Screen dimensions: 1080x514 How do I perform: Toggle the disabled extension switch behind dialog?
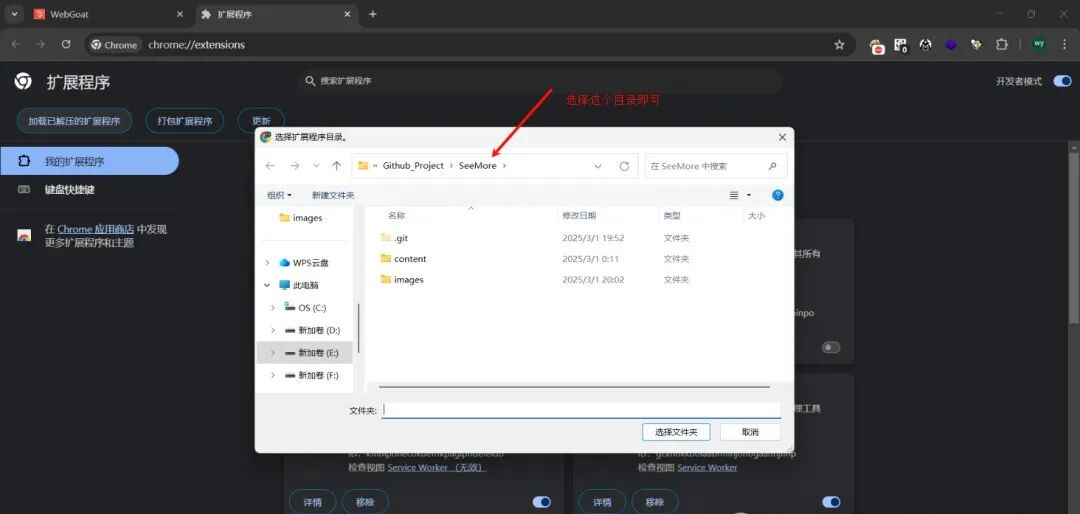(x=831, y=347)
